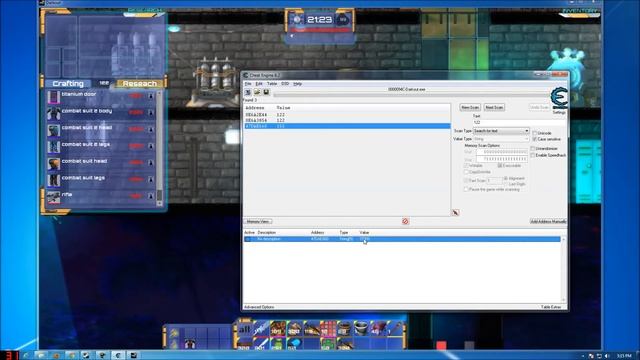The image size is (640, 360).
Task: Open the File menu in Cheat Engine
Action: (x=248, y=84)
